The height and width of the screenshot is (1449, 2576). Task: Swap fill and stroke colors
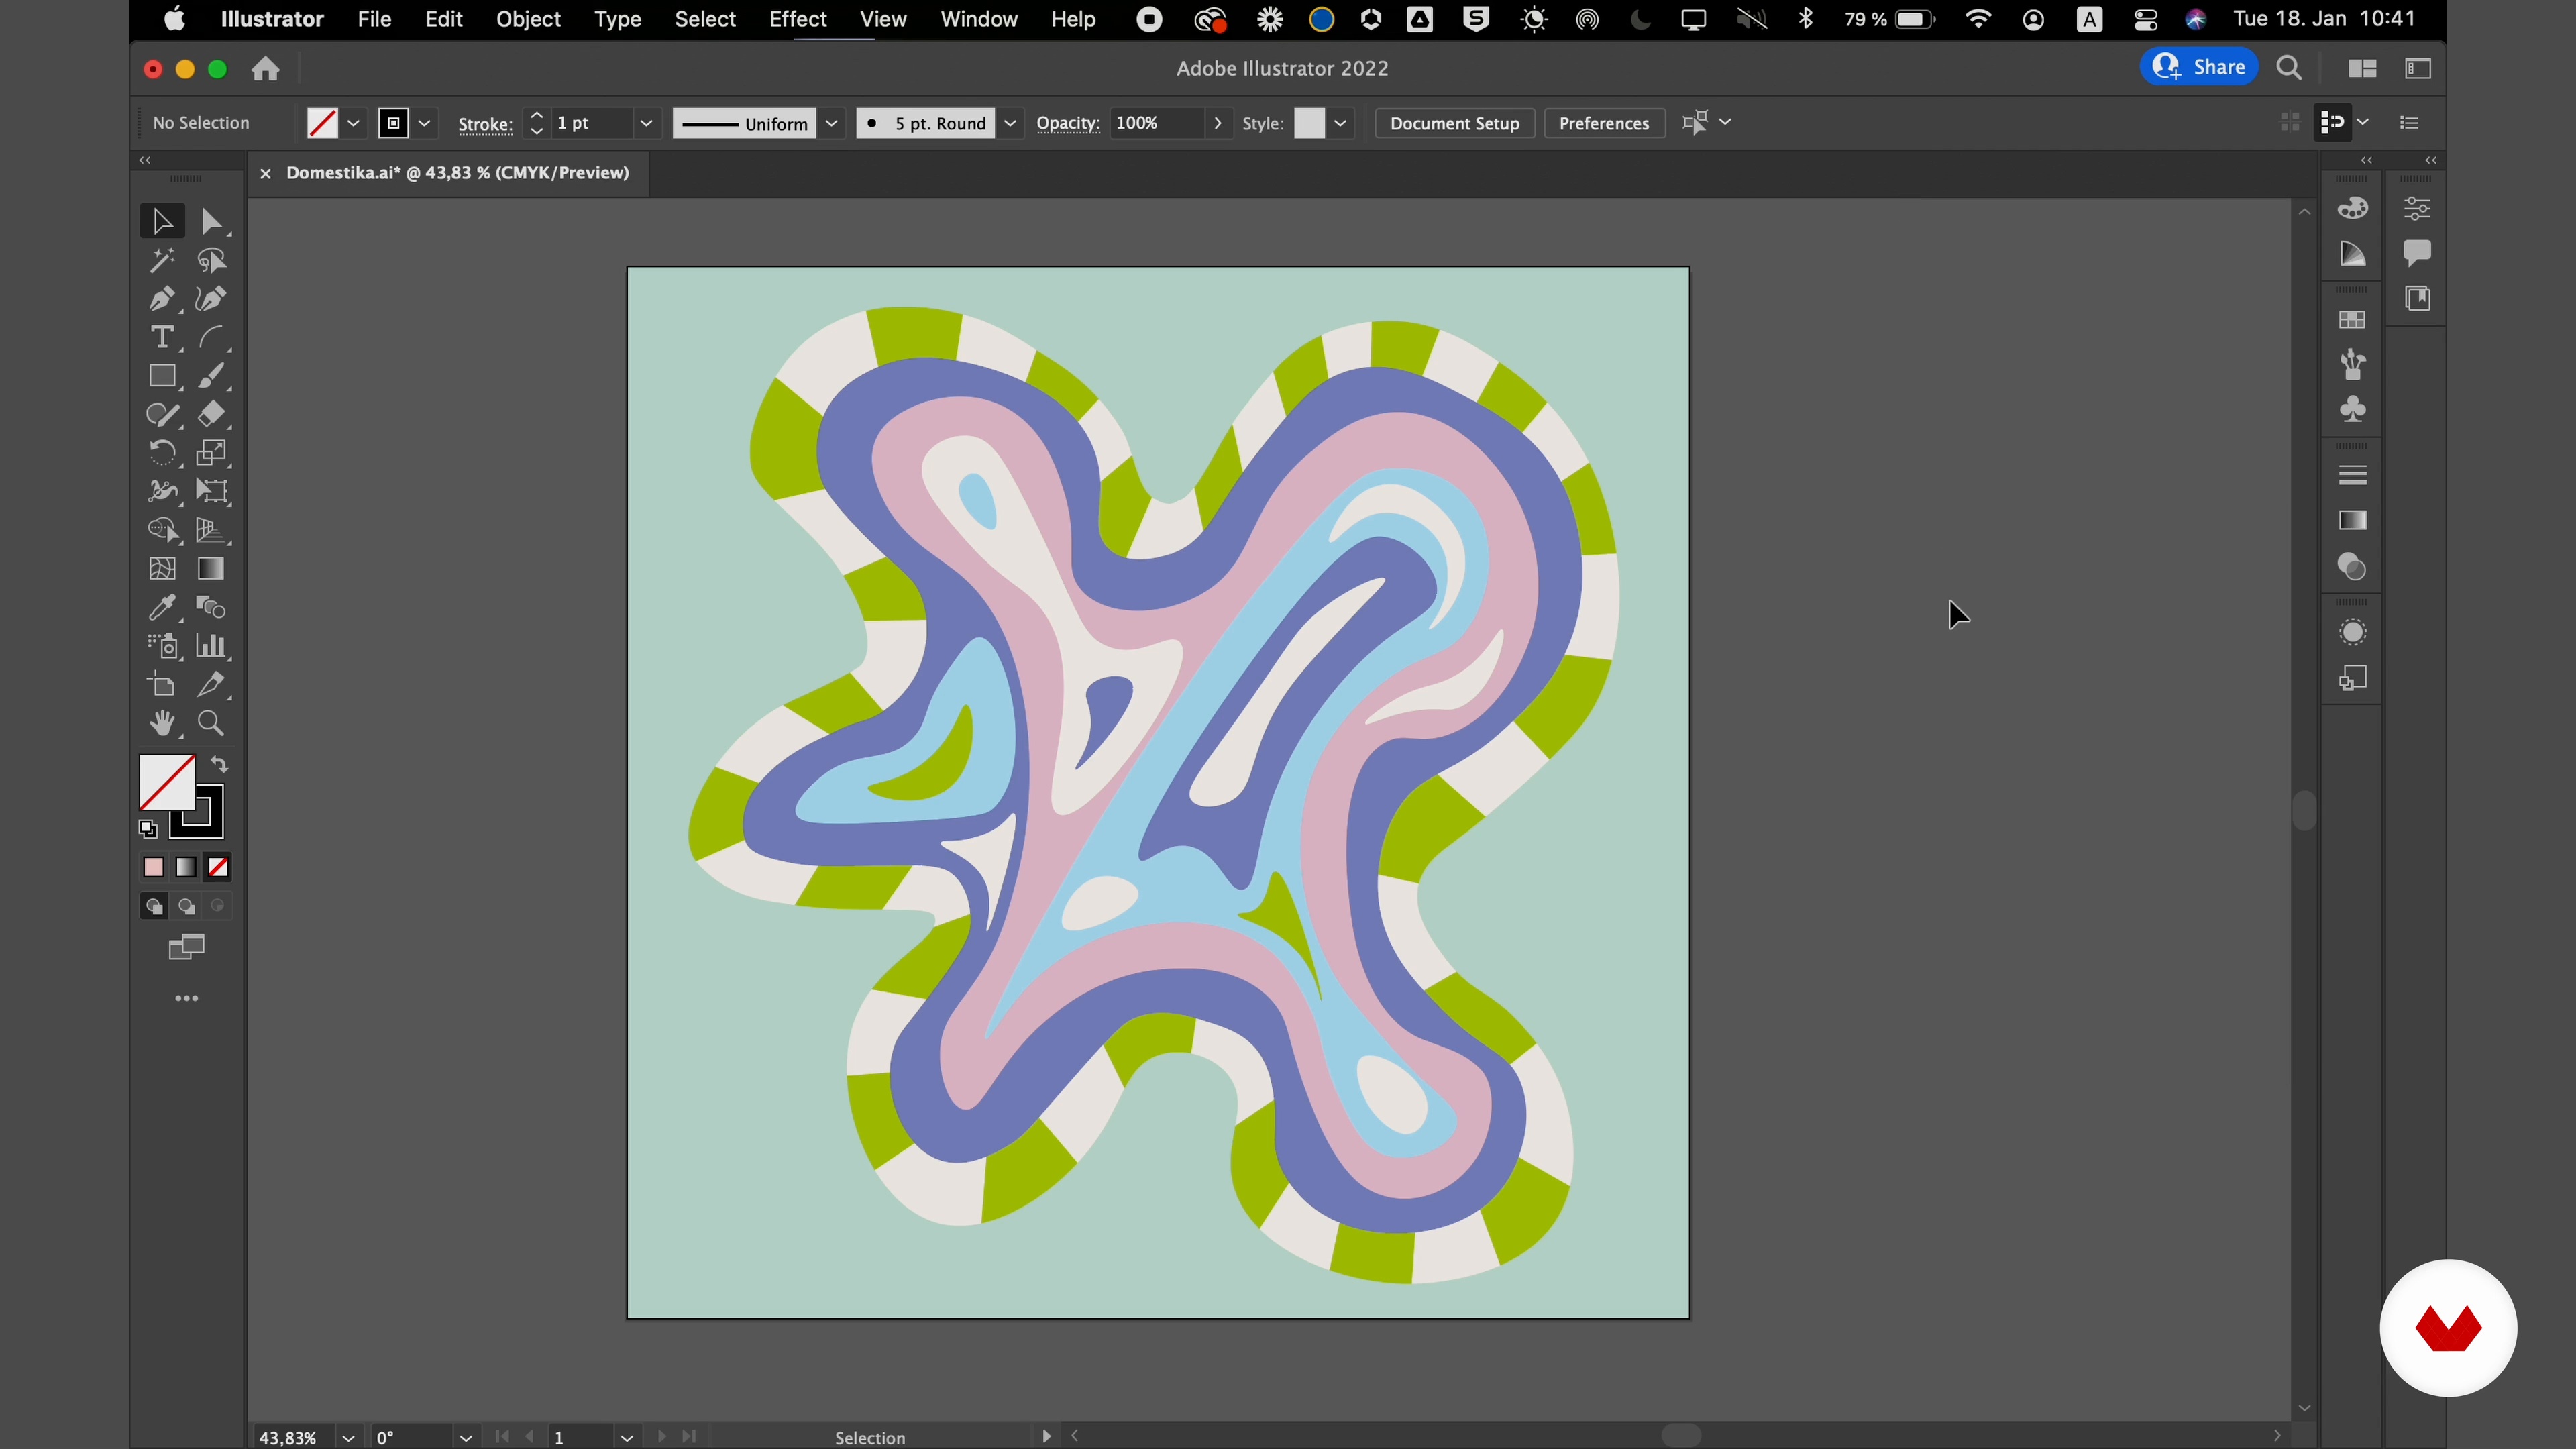click(219, 765)
